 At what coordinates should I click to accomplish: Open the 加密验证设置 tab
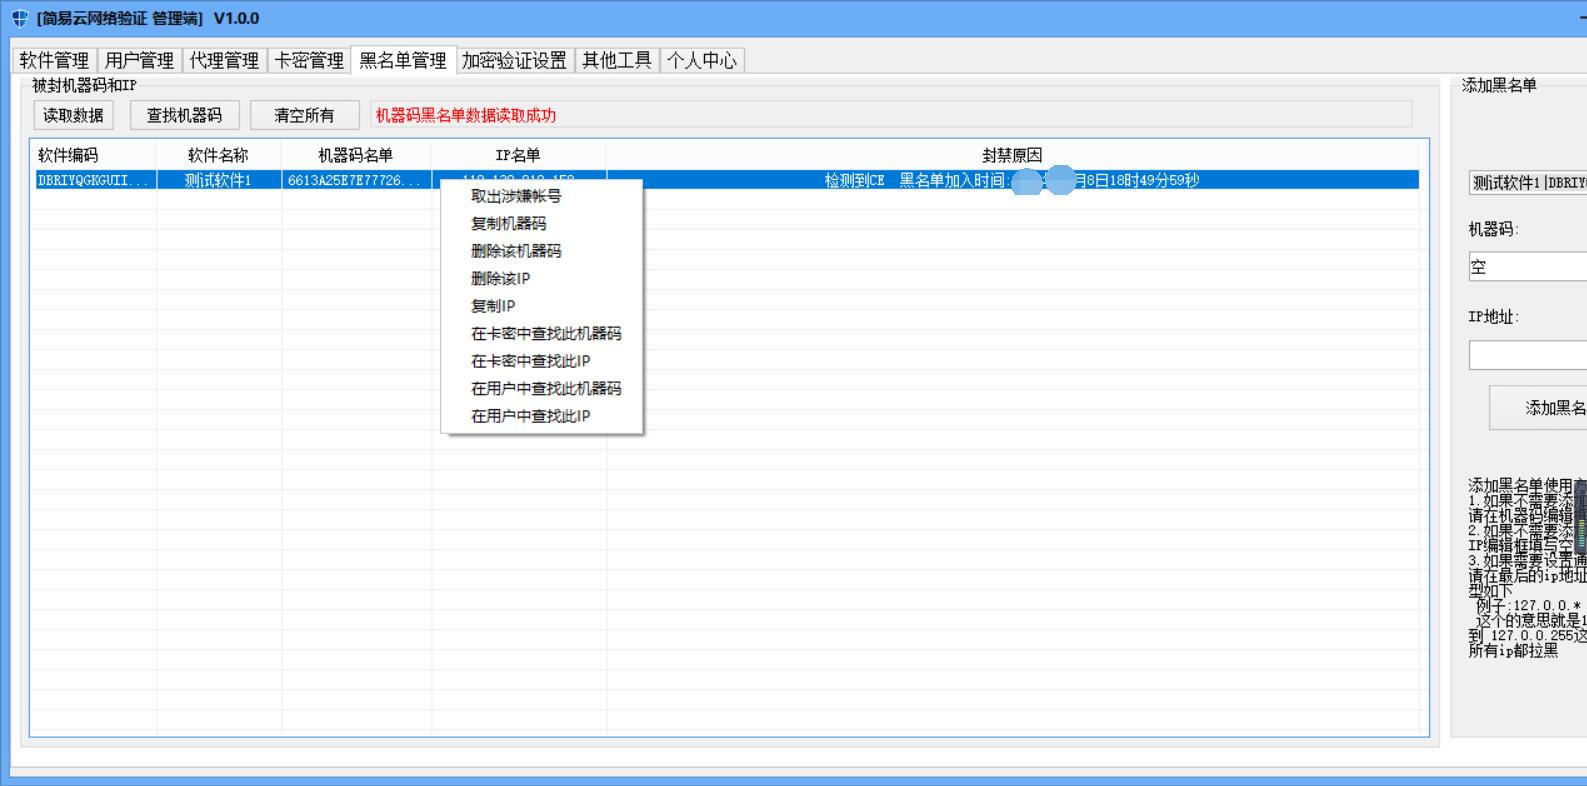click(x=514, y=61)
